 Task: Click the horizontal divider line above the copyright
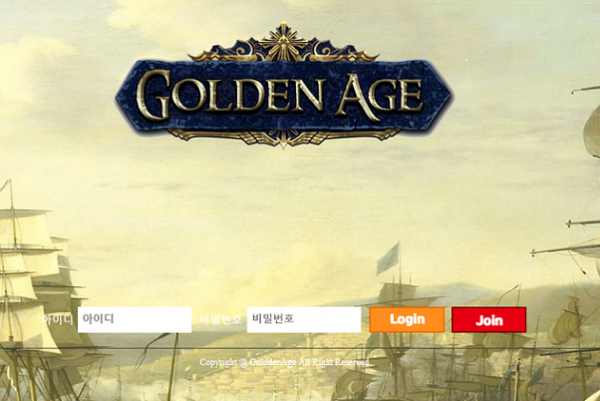tap(300, 348)
